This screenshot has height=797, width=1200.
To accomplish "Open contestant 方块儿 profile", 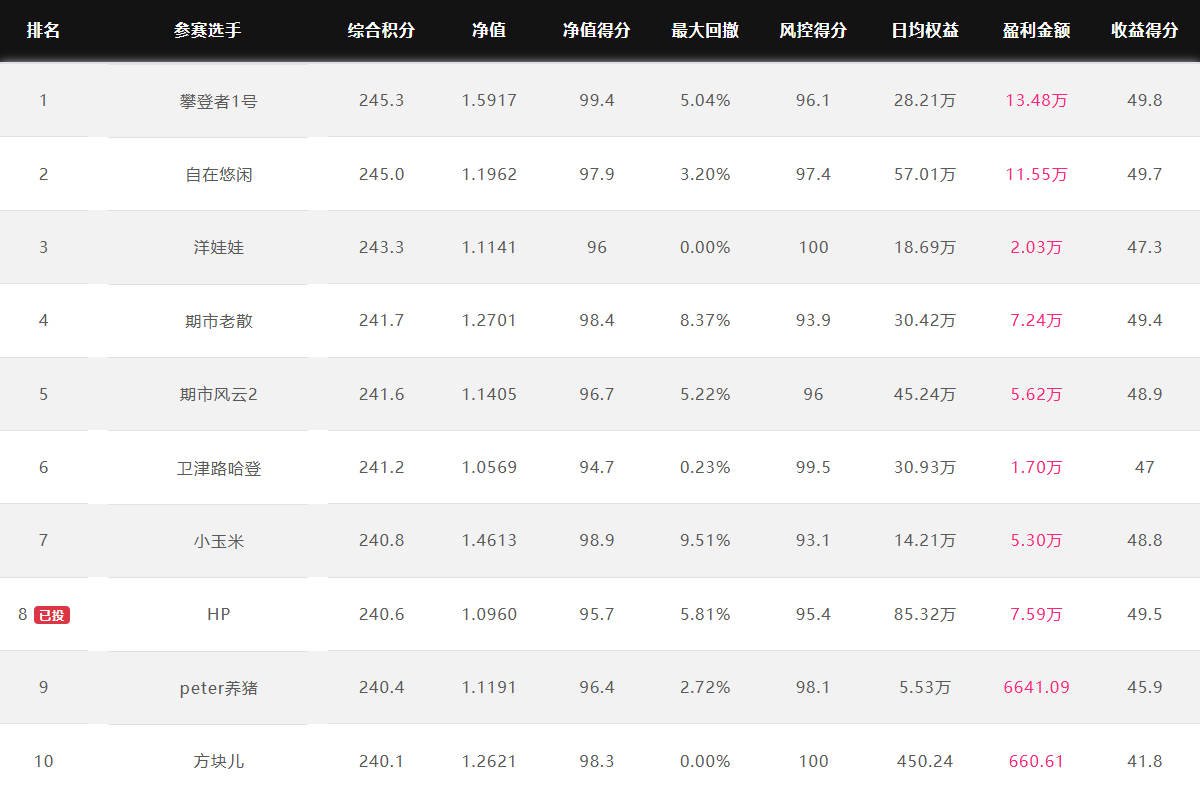I will point(218,761).
